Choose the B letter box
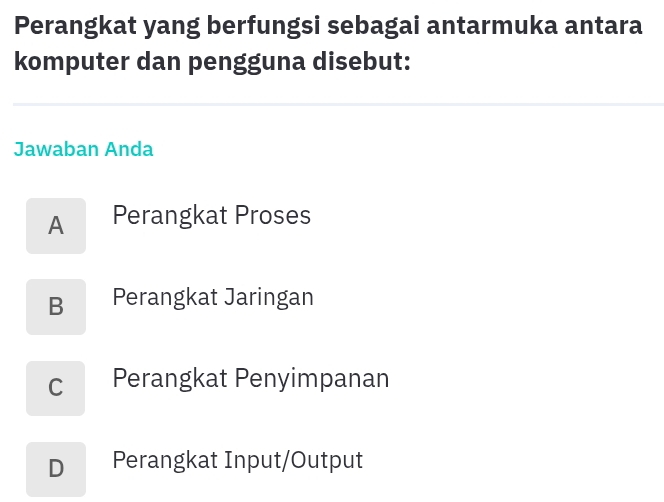 (x=56, y=307)
